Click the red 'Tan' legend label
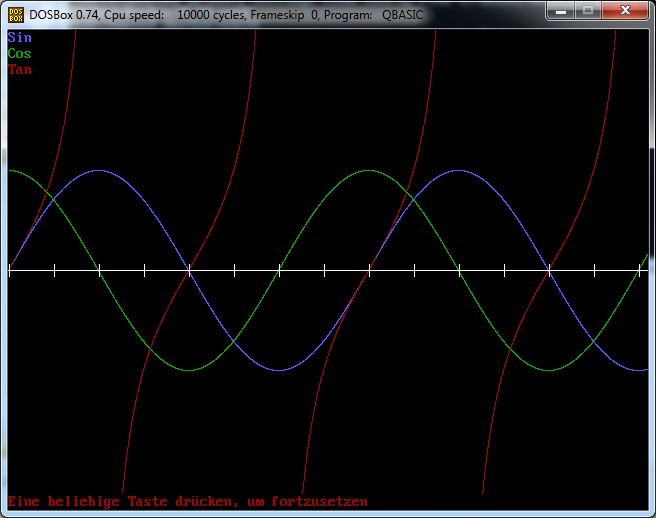 coord(20,69)
